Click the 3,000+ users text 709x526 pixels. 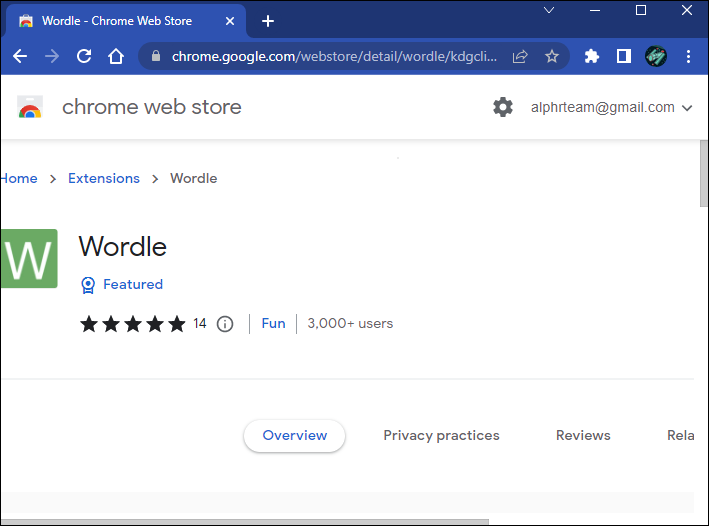pyautogui.click(x=350, y=323)
